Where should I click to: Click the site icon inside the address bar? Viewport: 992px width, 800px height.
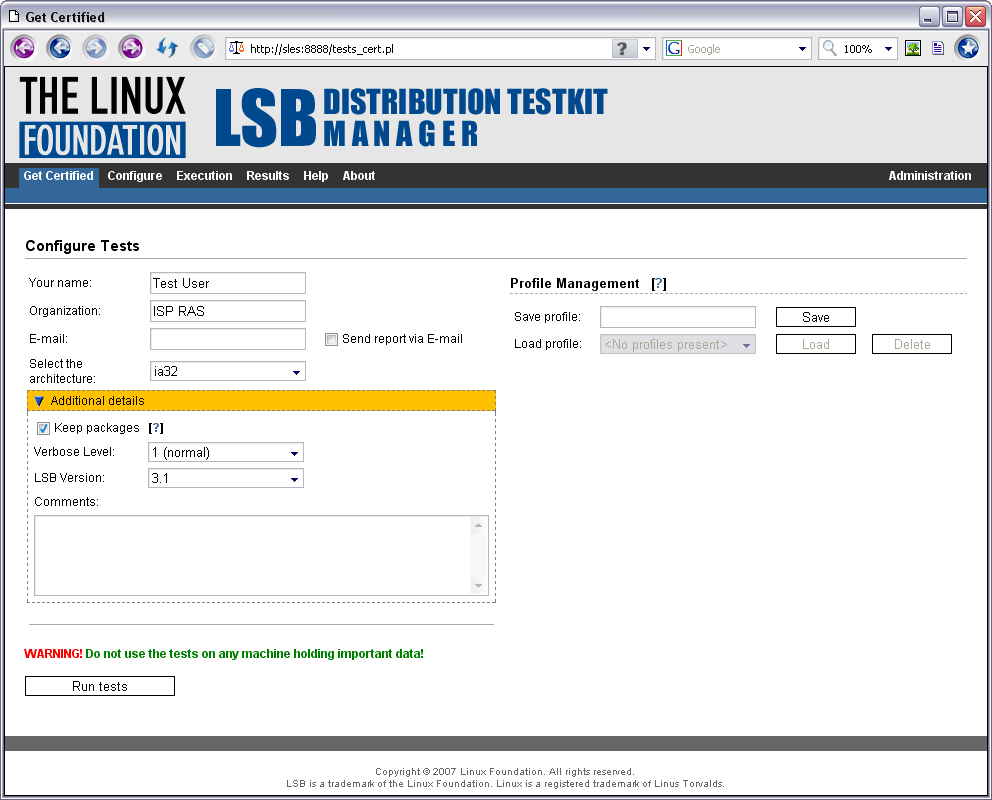[237, 48]
